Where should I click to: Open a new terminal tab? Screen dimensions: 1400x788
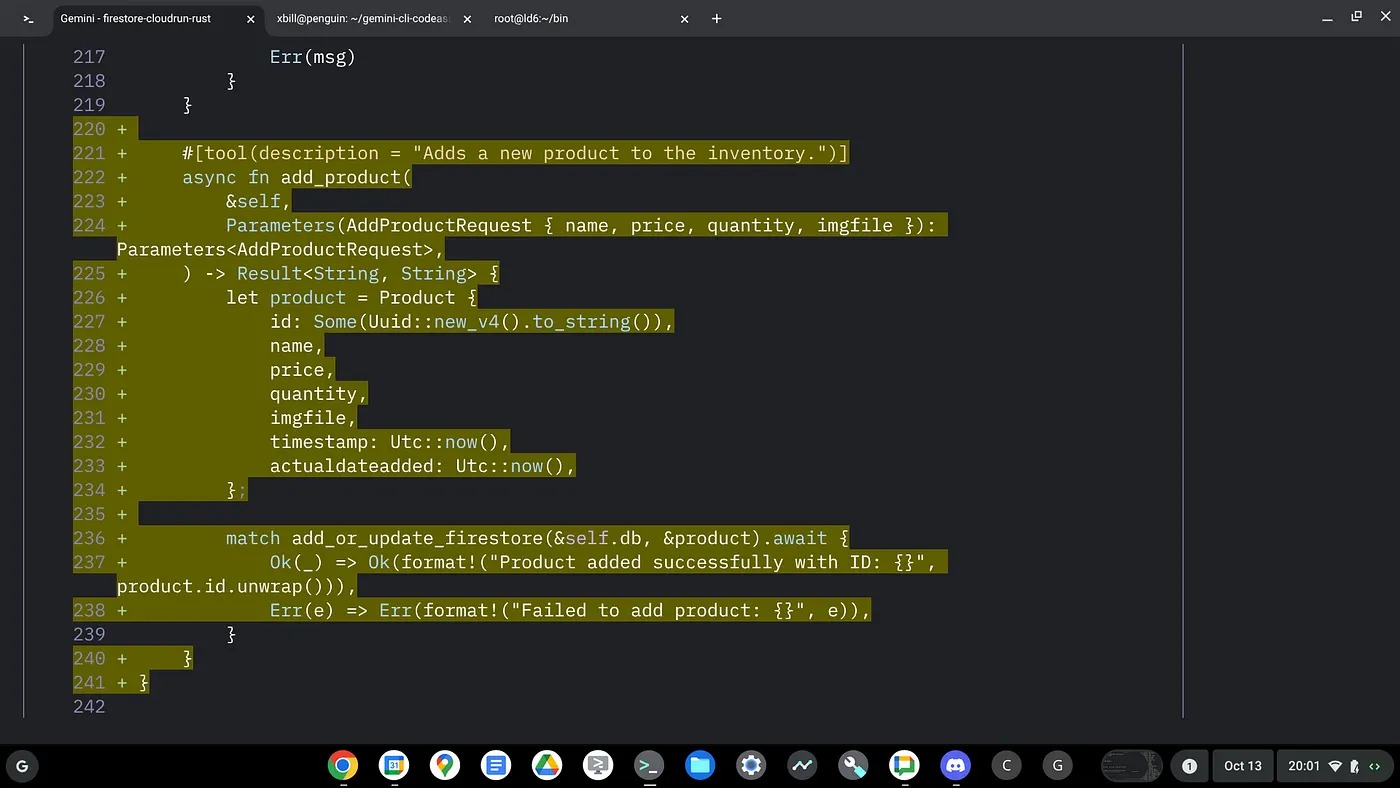(x=716, y=19)
